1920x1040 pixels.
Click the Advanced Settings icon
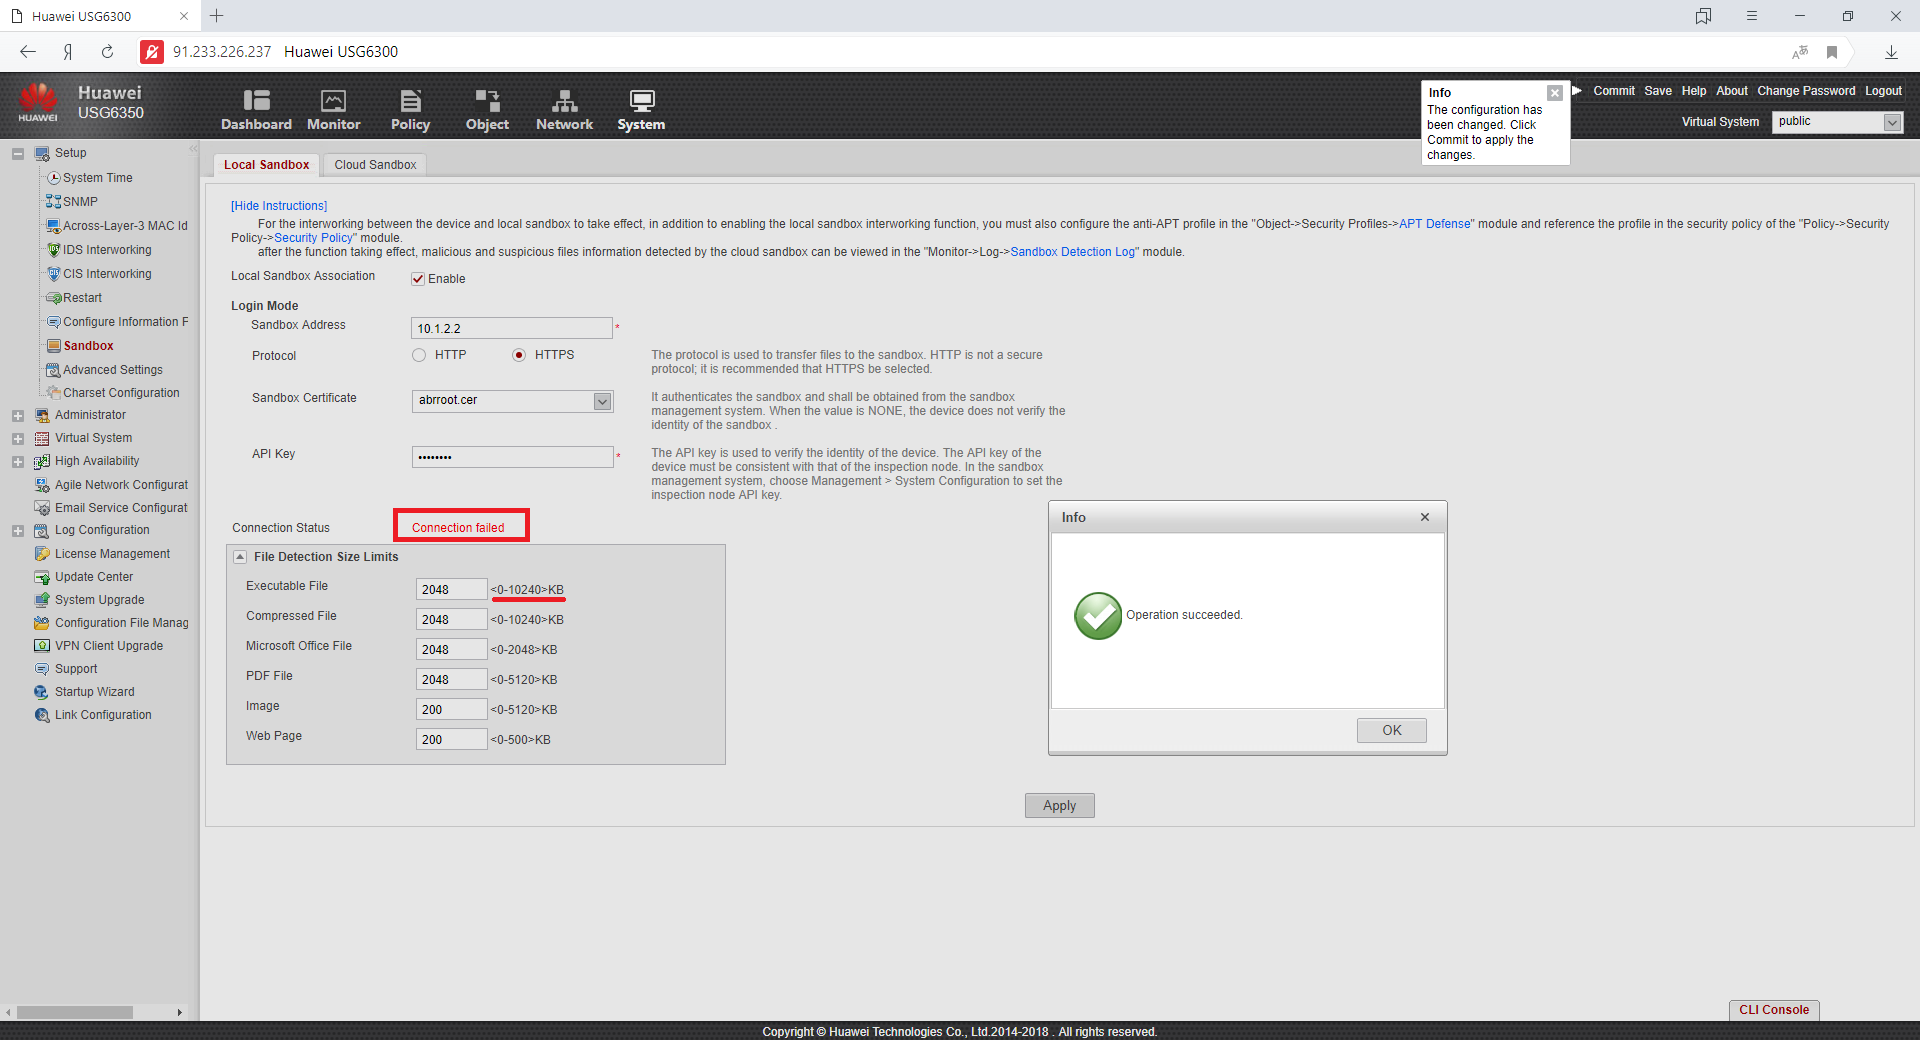point(54,370)
